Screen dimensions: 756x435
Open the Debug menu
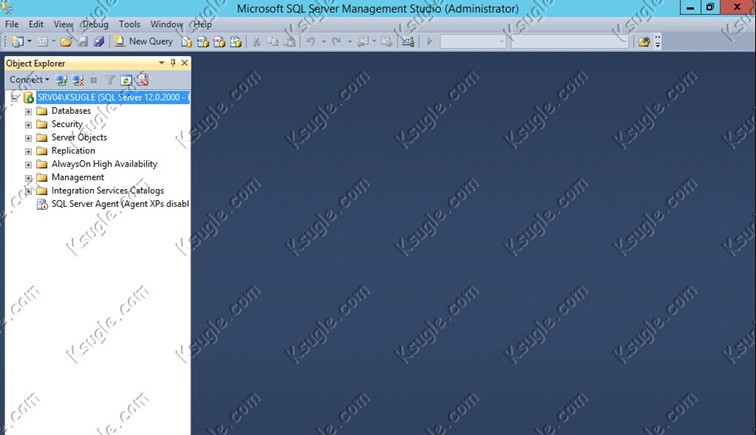95,24
